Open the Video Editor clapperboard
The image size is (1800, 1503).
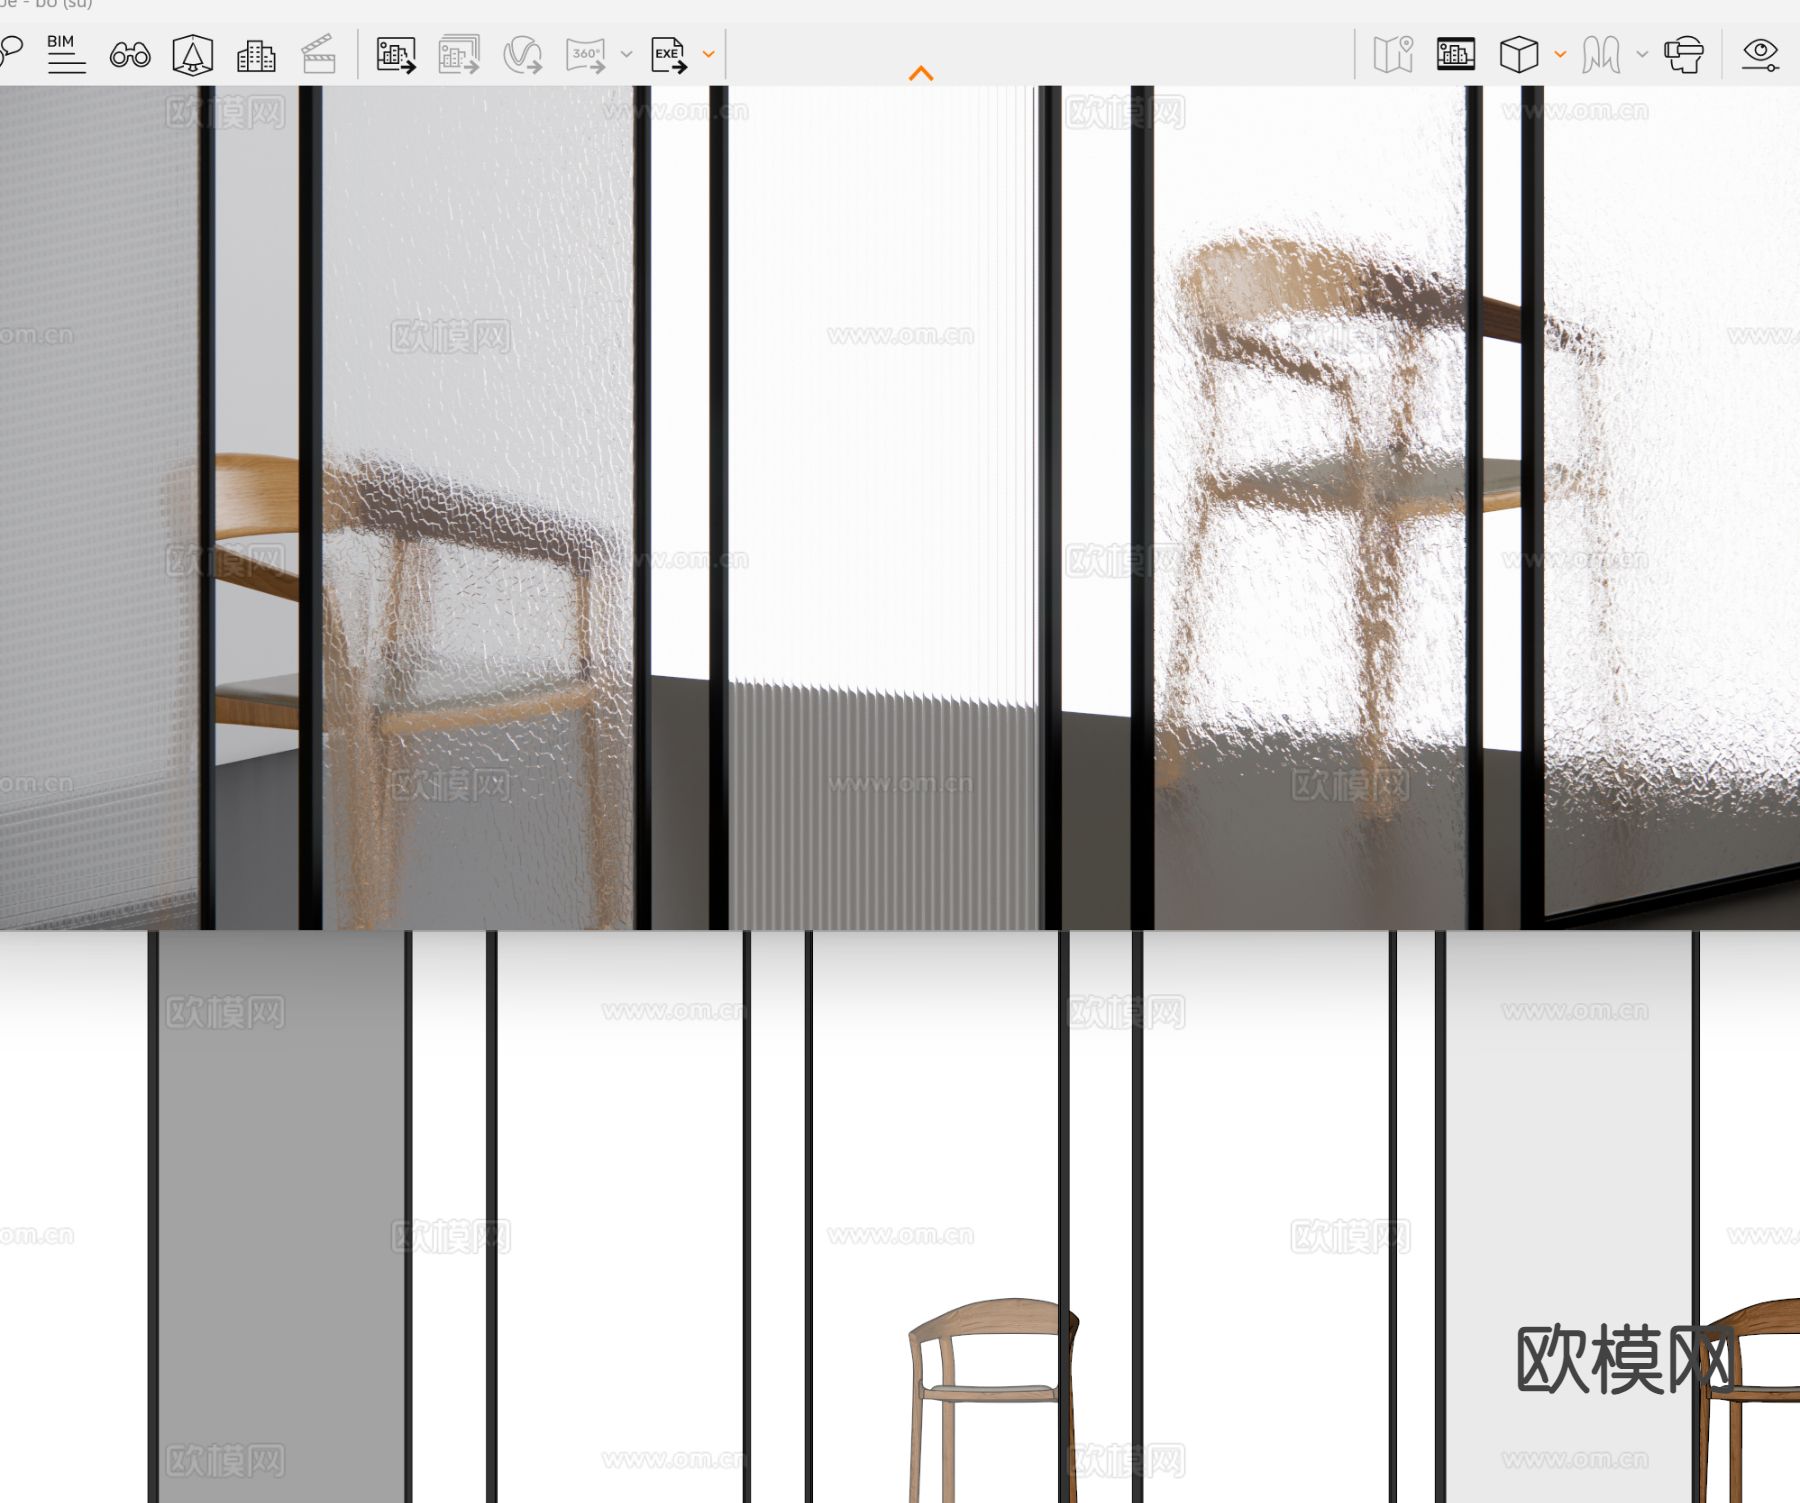click(319, 55)
